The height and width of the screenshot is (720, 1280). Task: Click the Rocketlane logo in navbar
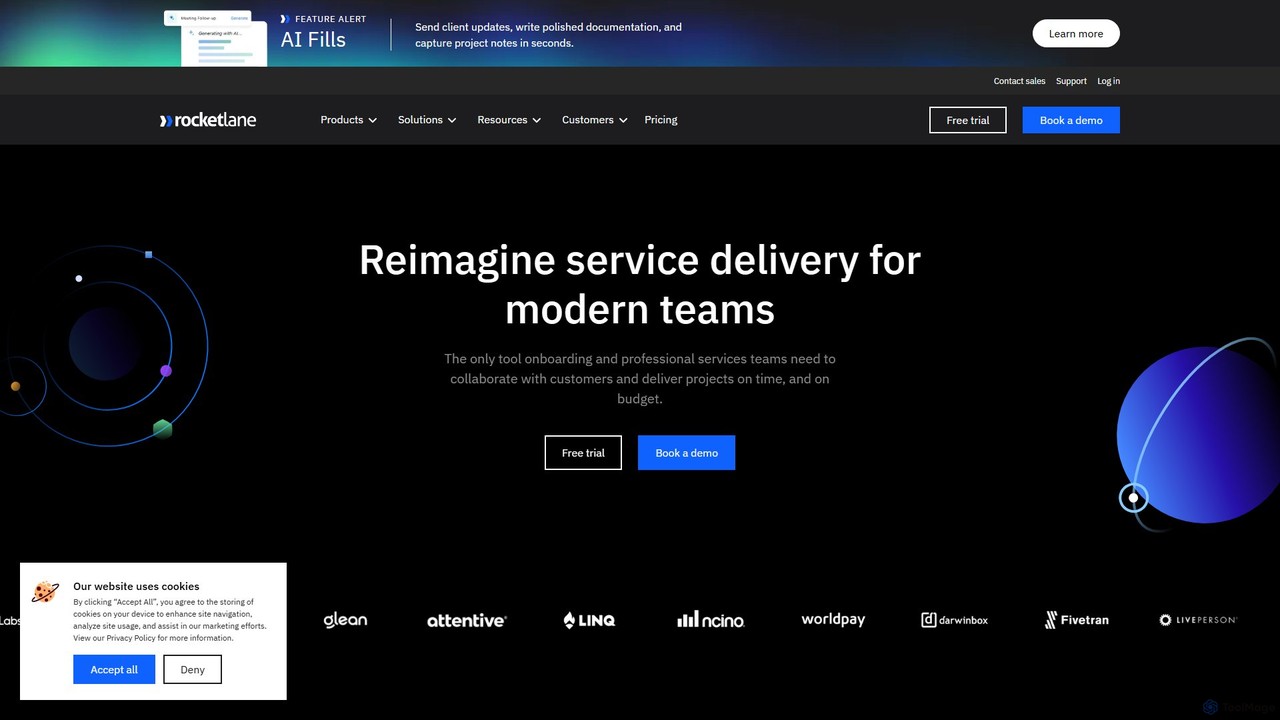[208, 120]
